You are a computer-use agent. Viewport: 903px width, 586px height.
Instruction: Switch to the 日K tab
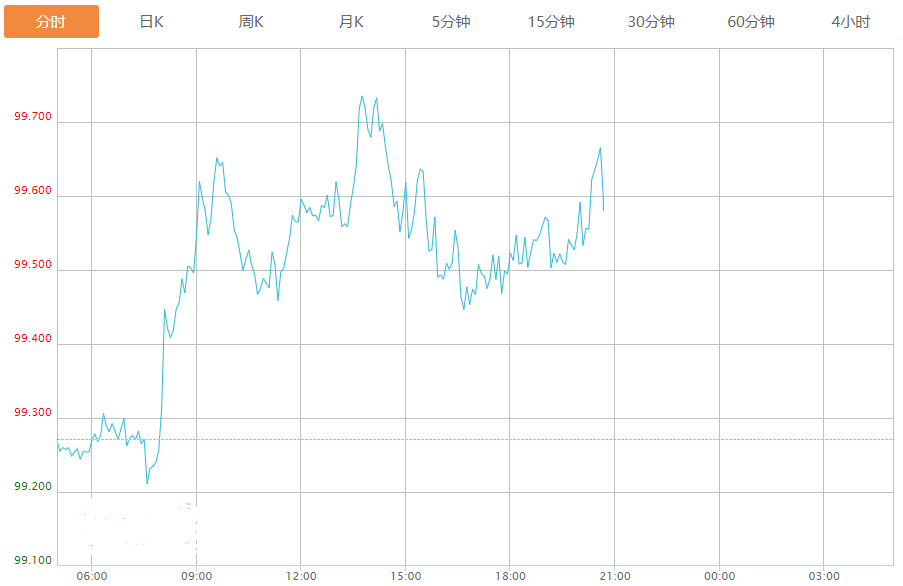click(151, 21)
